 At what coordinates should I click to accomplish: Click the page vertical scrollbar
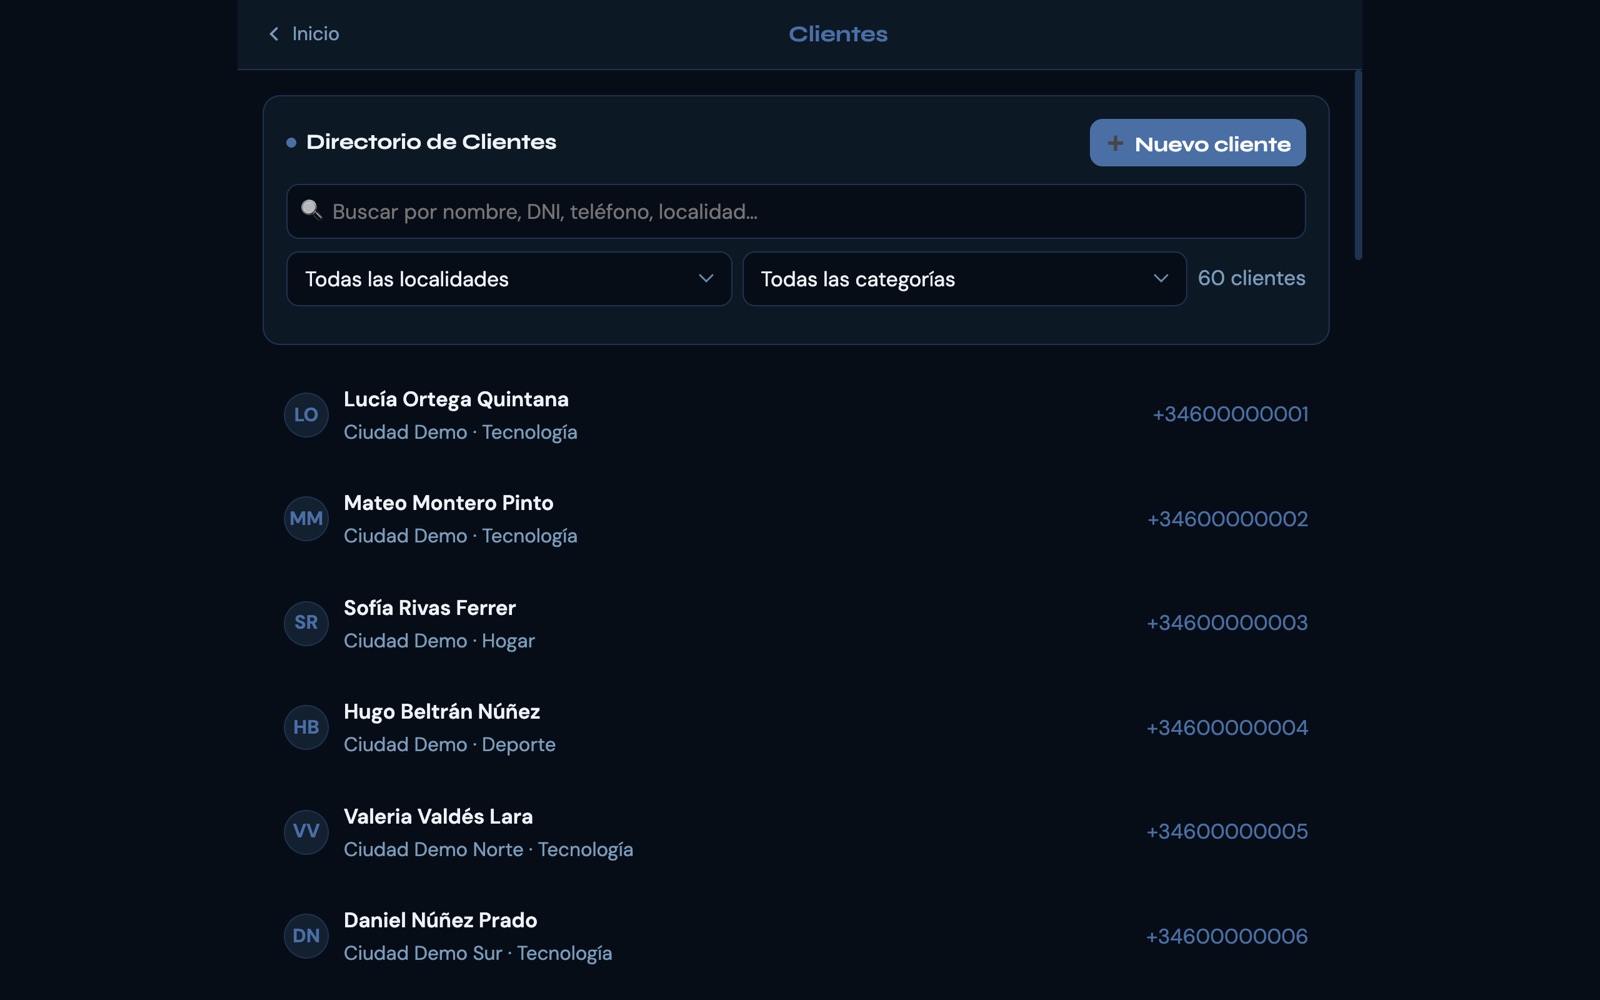1358,165
